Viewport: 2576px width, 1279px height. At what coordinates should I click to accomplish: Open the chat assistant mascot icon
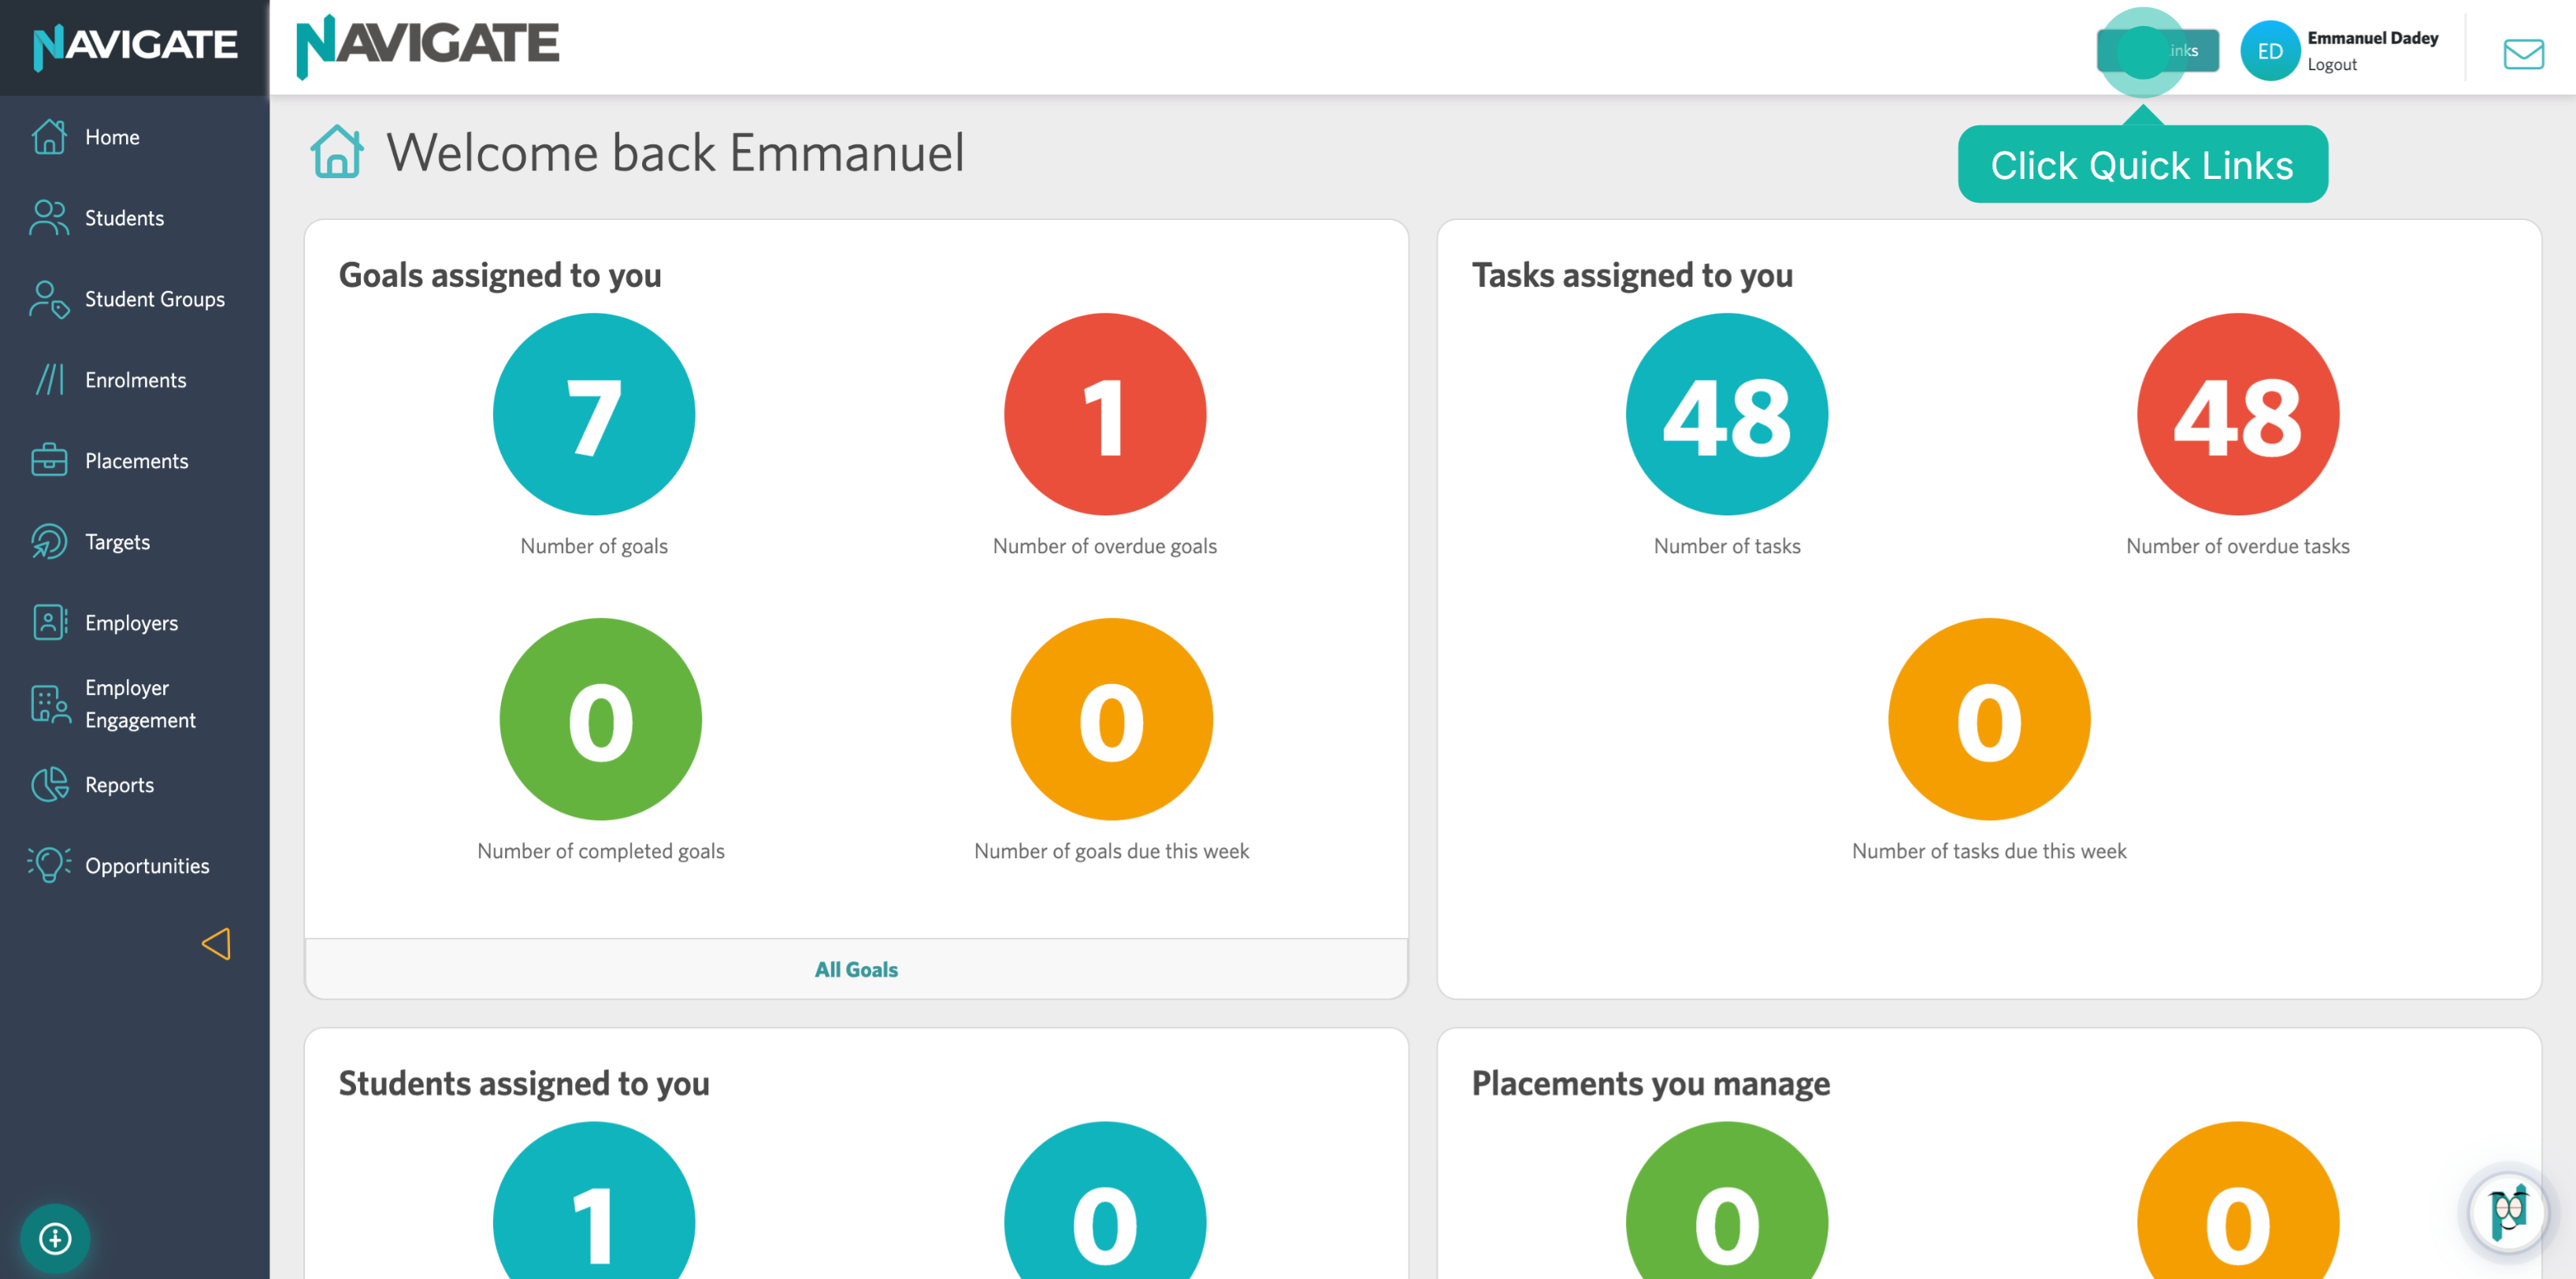click(x=2509, y=1213)
